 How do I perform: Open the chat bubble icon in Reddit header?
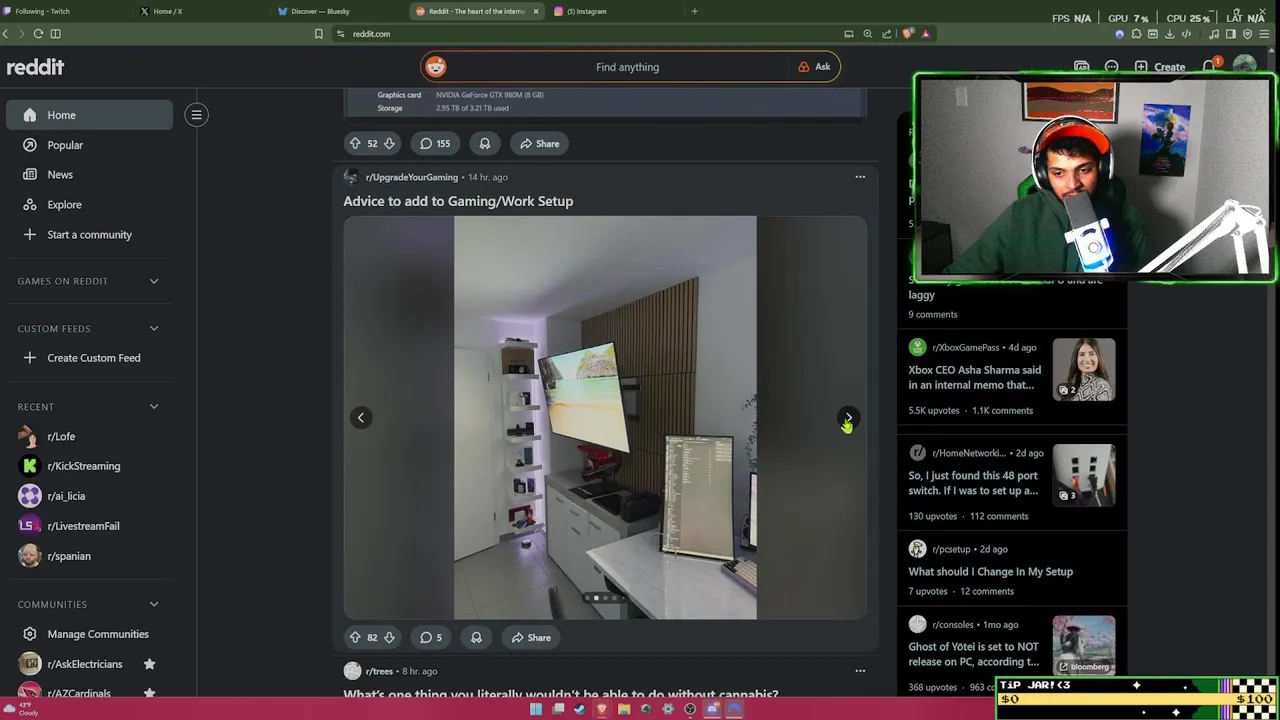click(x=1111, y=67)
